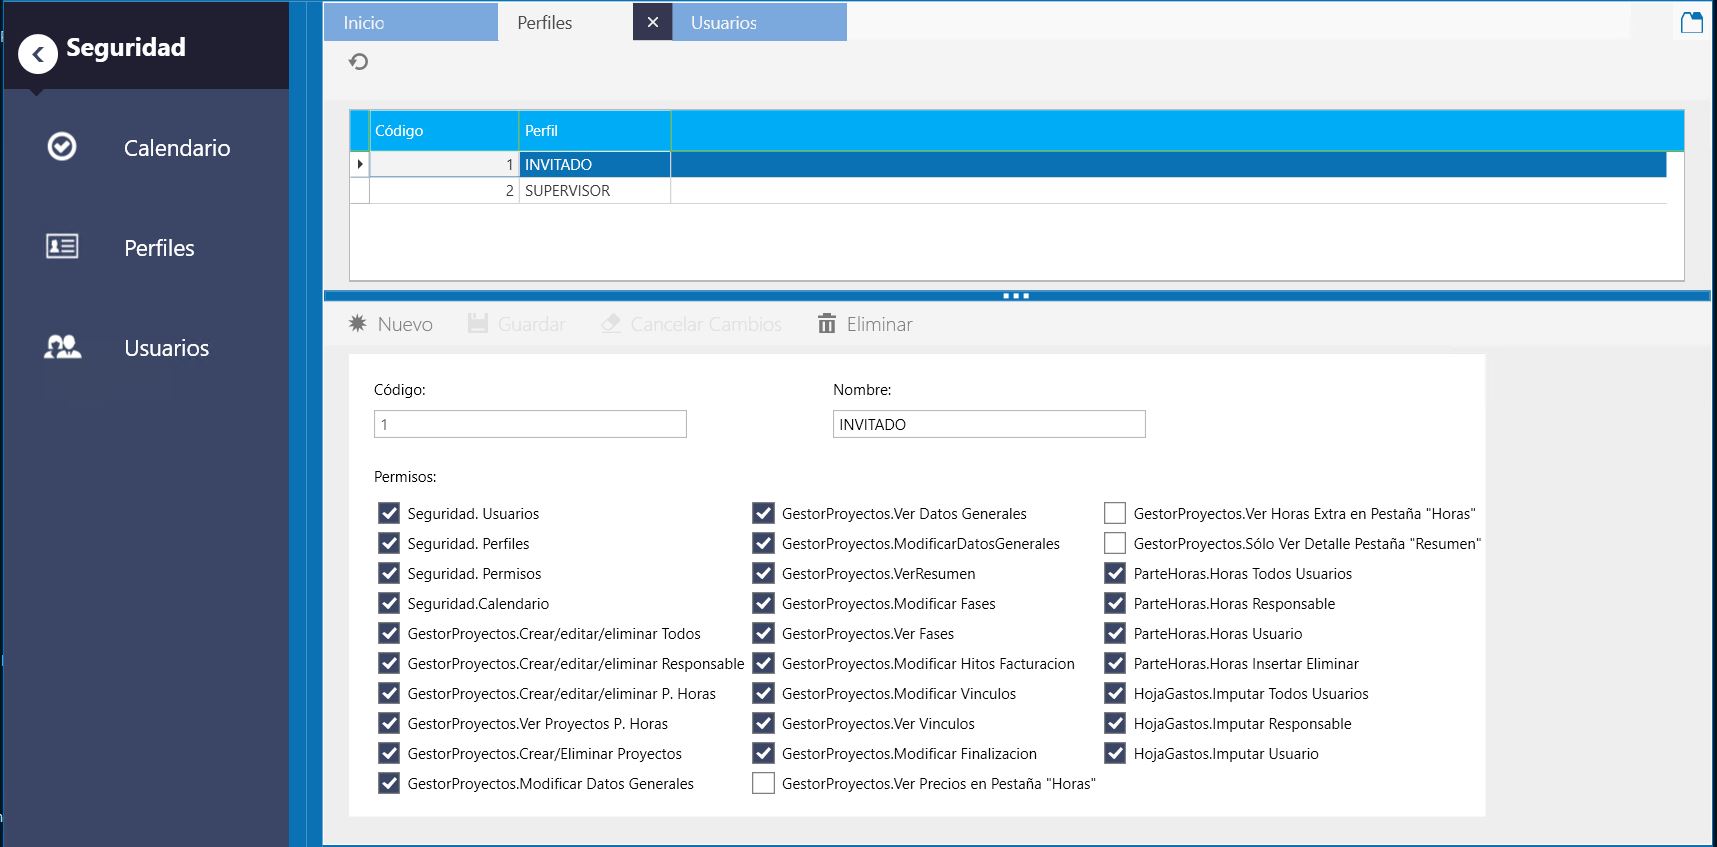Click the refresh icon below the tabs

[359, 62]
